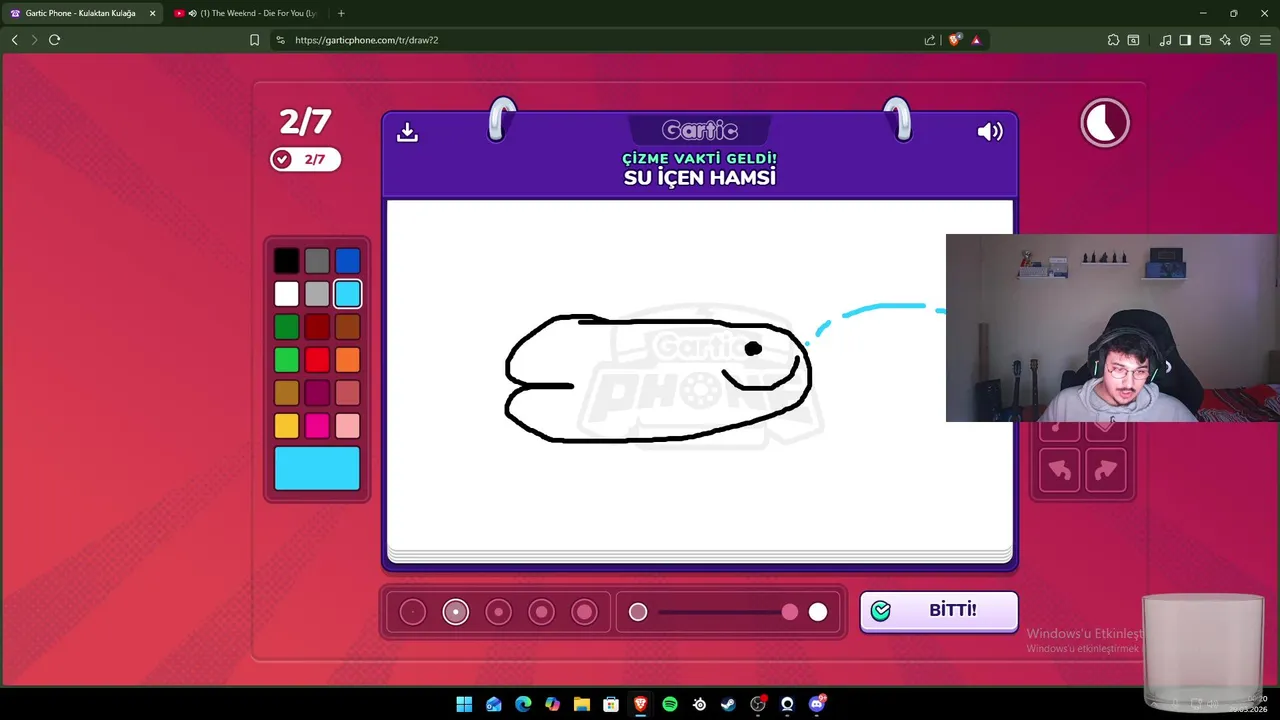Open a new browser tab
This screenshot has height=720, width=1280.
pyautogui.click(x=341, y=13)
